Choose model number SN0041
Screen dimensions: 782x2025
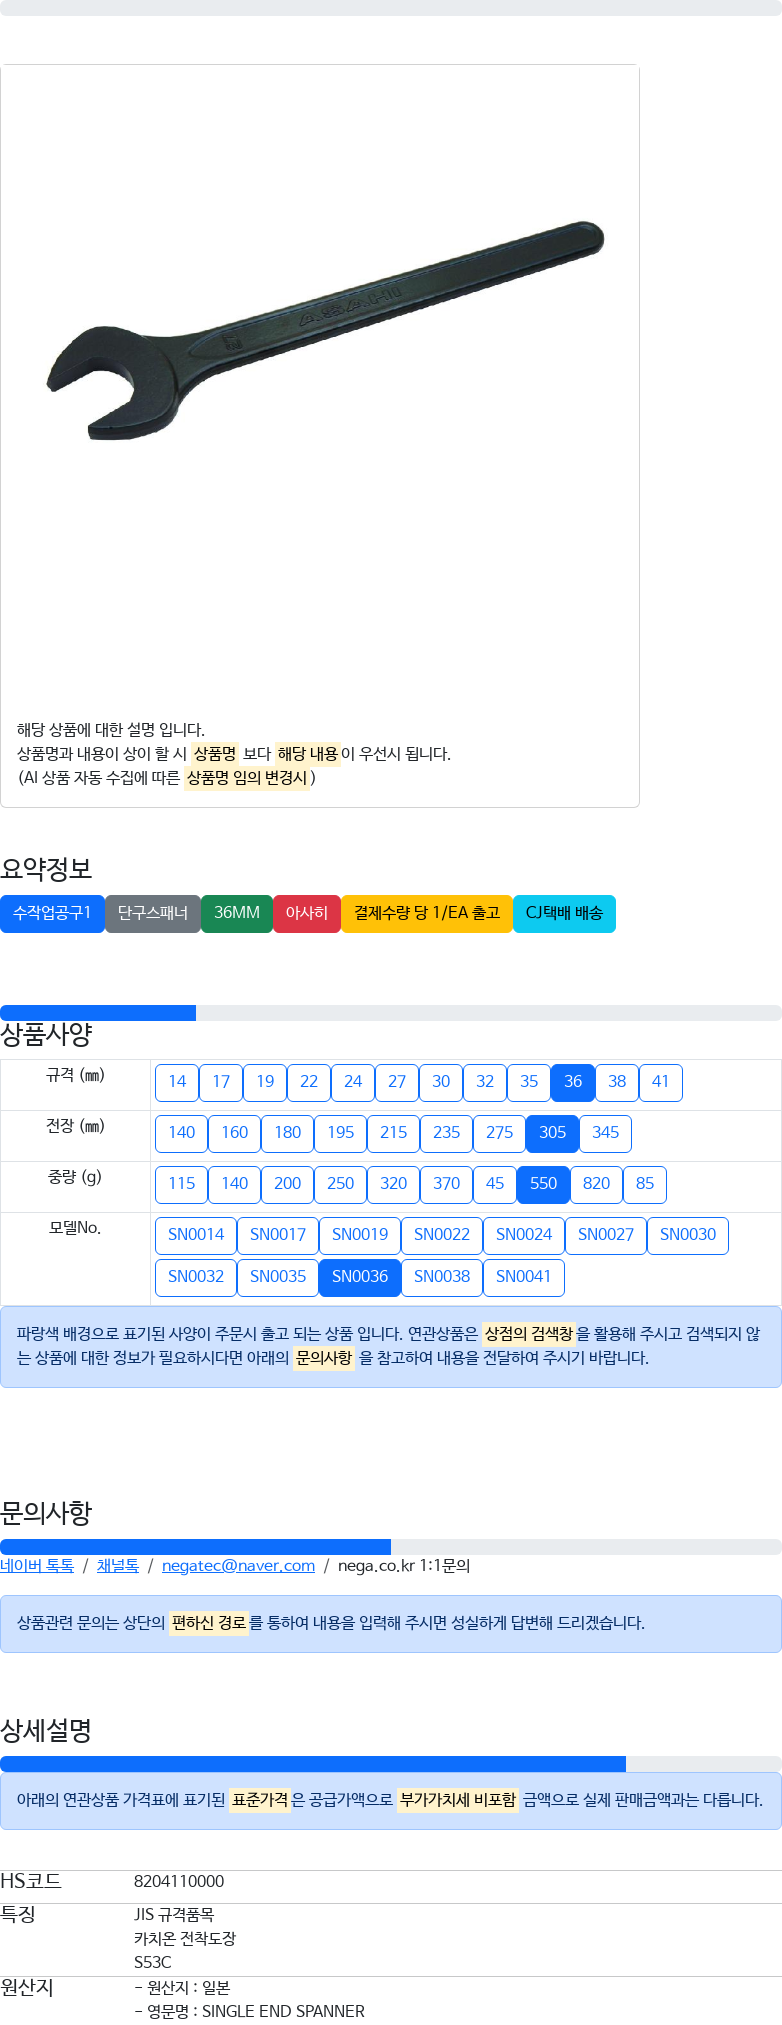[x=524, y=1277]
